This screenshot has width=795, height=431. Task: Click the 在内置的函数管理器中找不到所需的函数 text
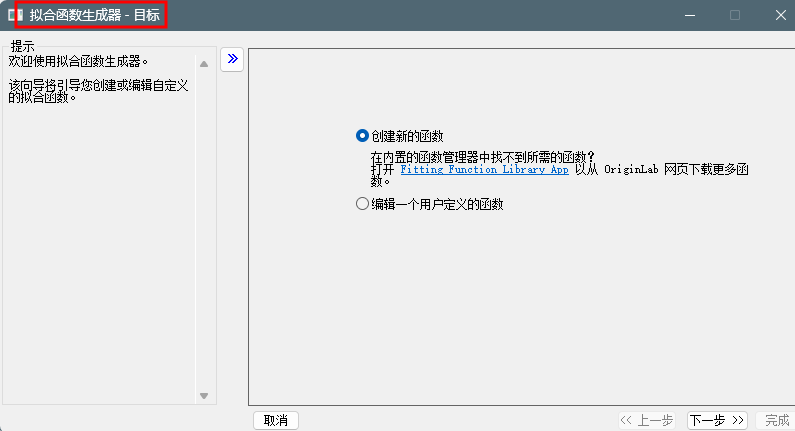(x=482, y=157)
